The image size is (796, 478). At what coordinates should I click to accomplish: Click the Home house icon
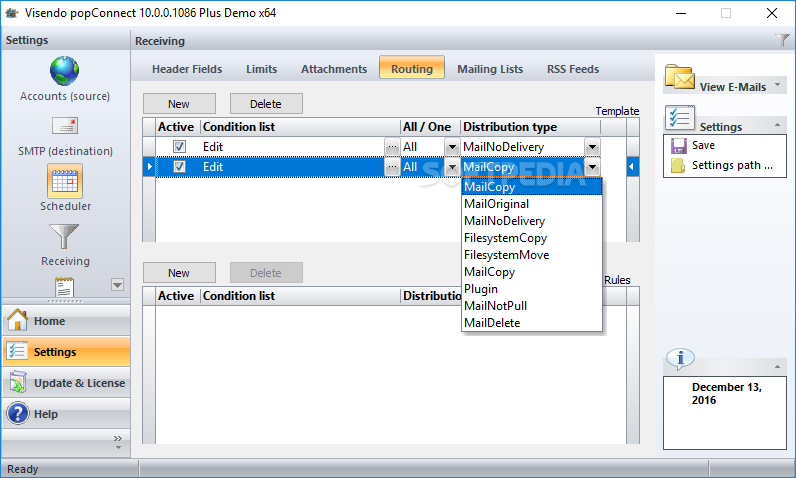coord(17,320)
